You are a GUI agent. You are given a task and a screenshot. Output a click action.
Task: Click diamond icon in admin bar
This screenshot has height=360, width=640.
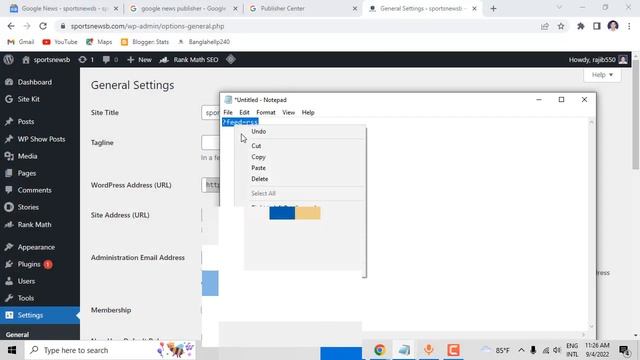pyautogui.click(x=231, y=60)
